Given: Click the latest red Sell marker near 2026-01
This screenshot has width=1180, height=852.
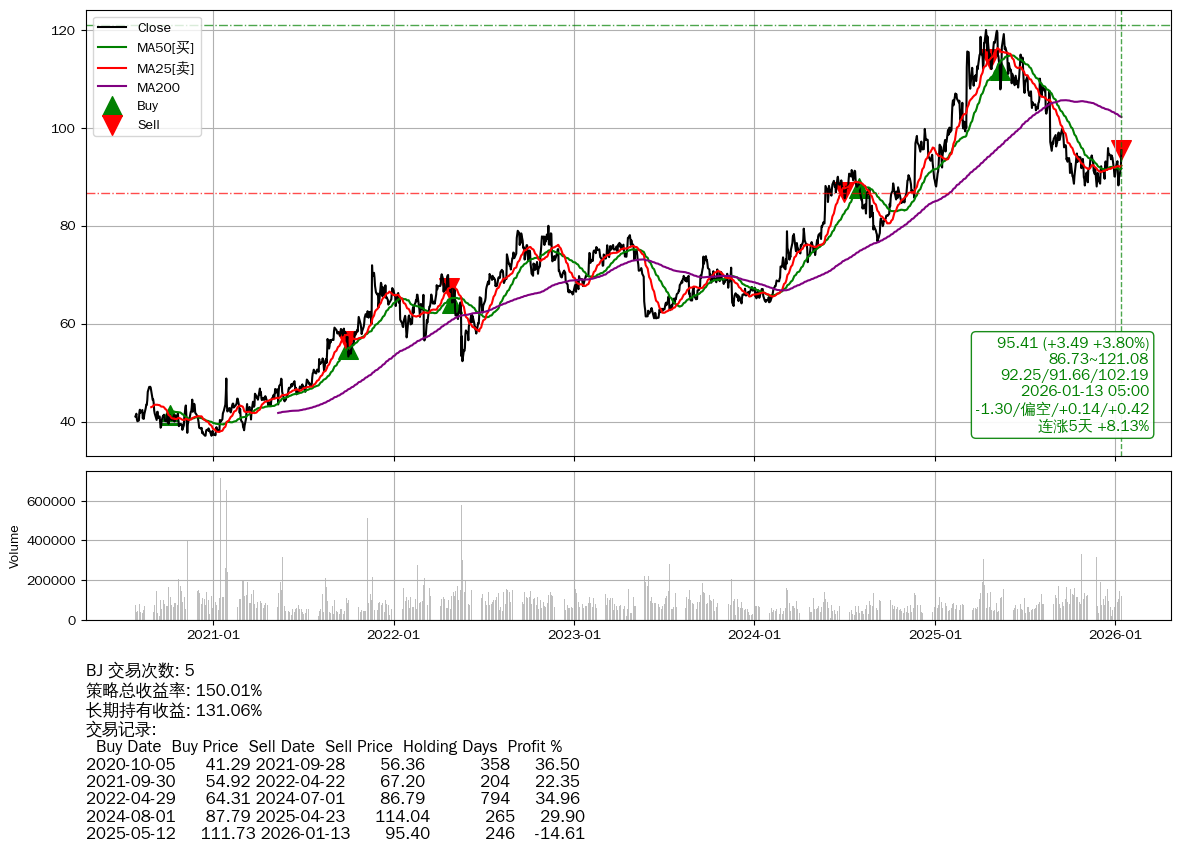Looking at the screenshot, I should (1121, 151).
